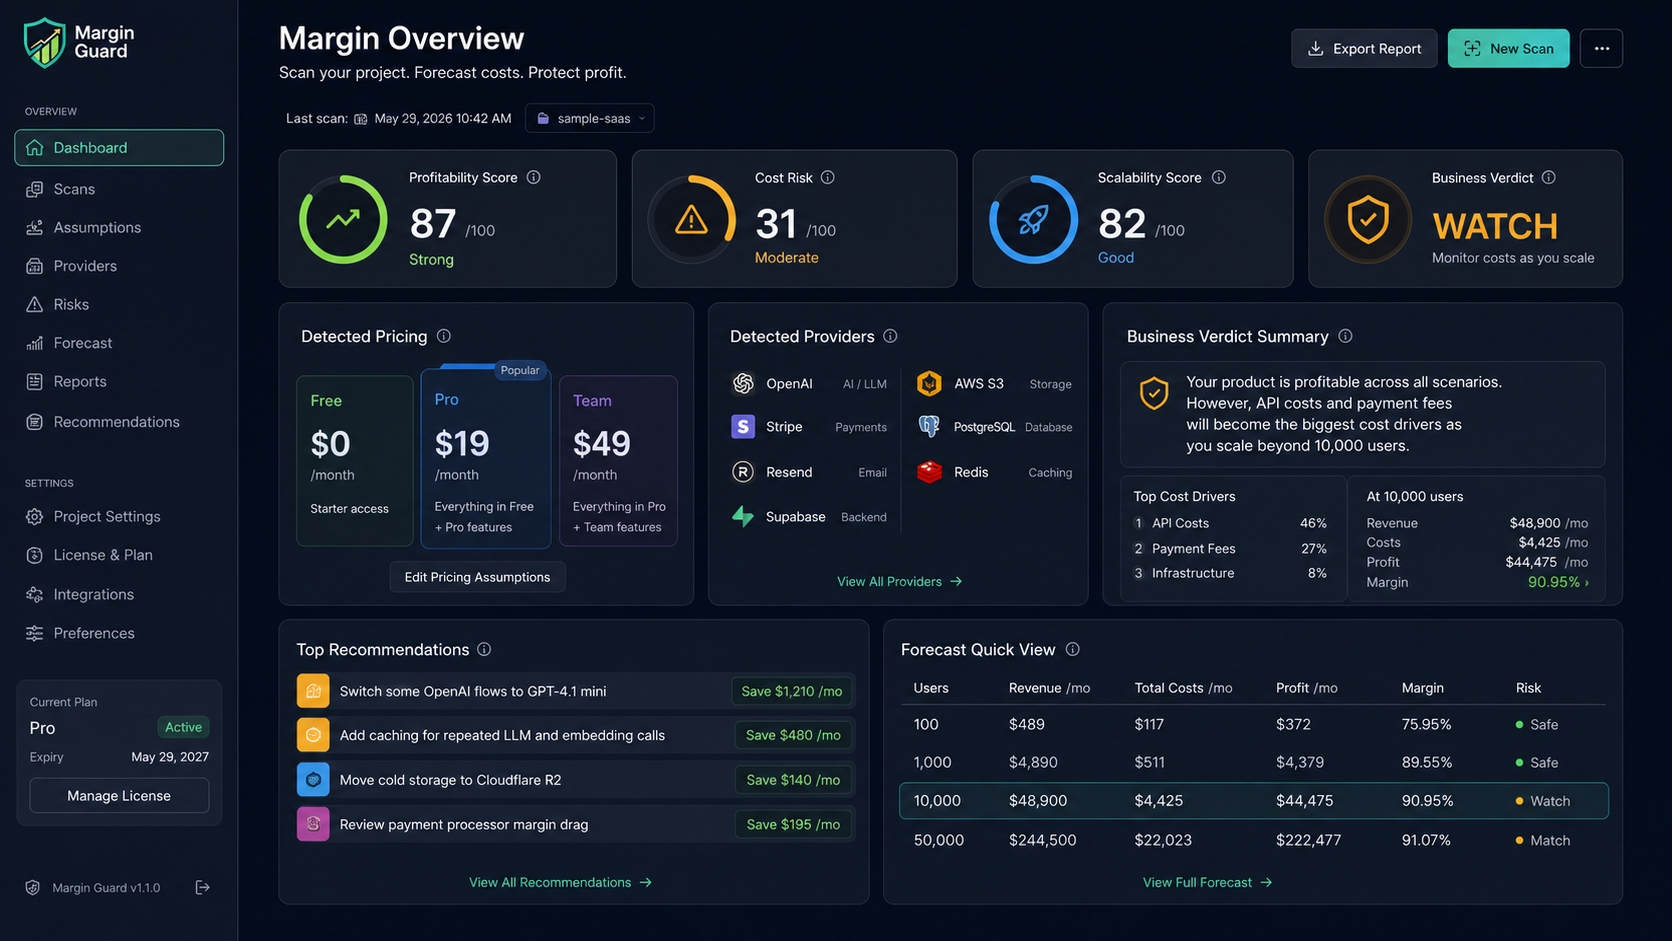
Task: Open the sample-saas project dropdown
Action: pyautogui.click(x=590, y=118)
